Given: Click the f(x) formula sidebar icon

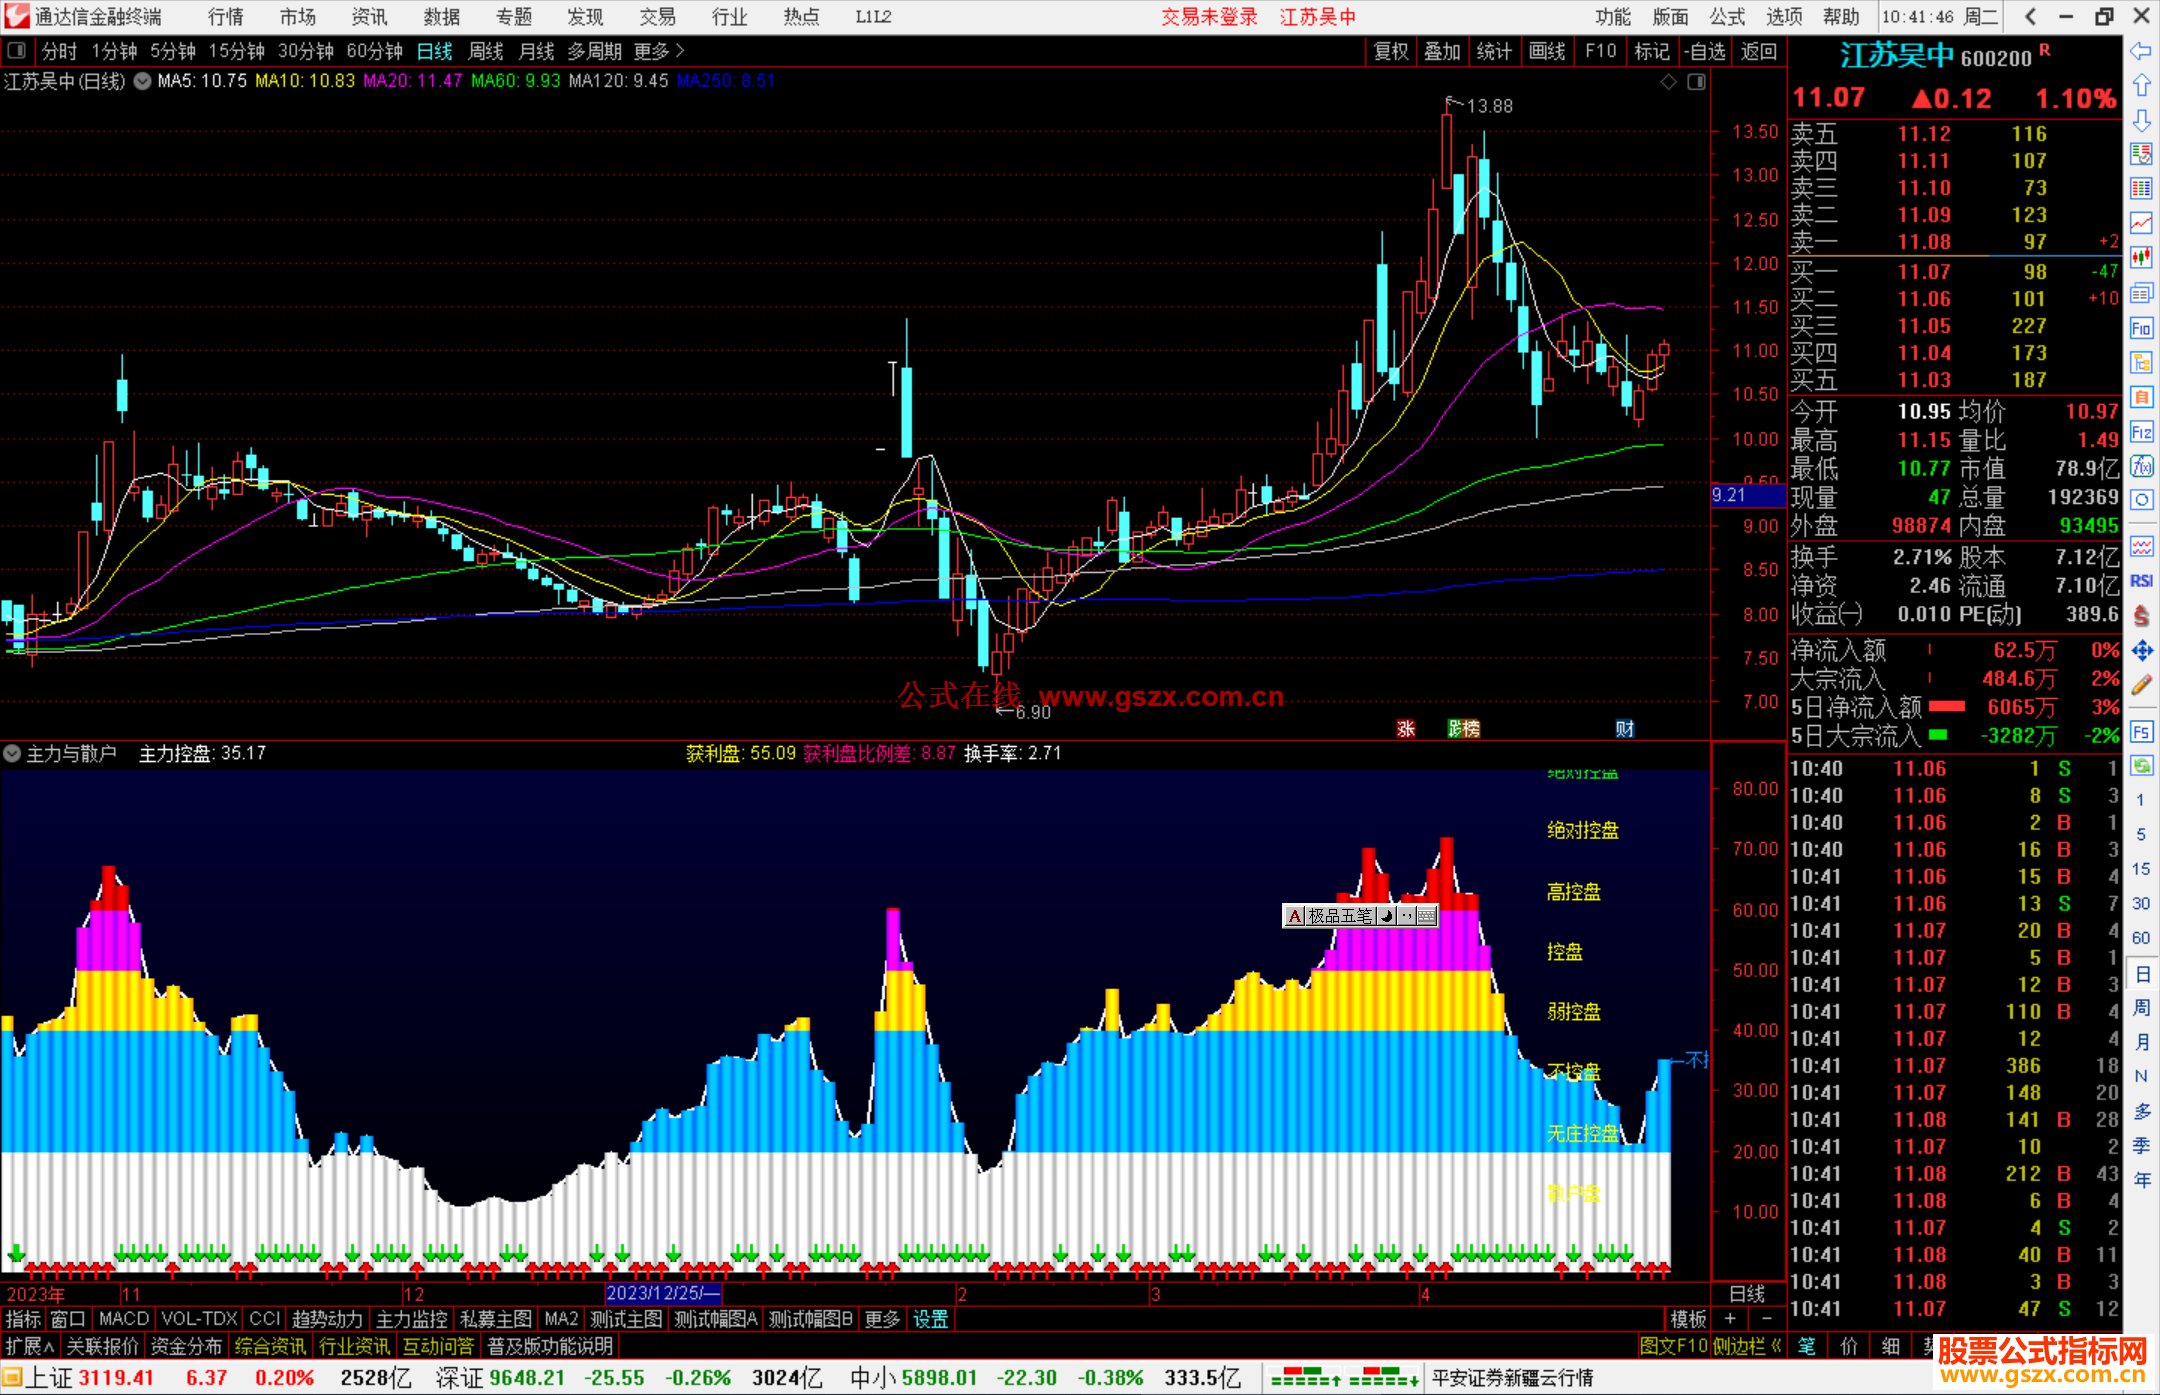Looking at the screenshot, I should tap(2141, 466).
